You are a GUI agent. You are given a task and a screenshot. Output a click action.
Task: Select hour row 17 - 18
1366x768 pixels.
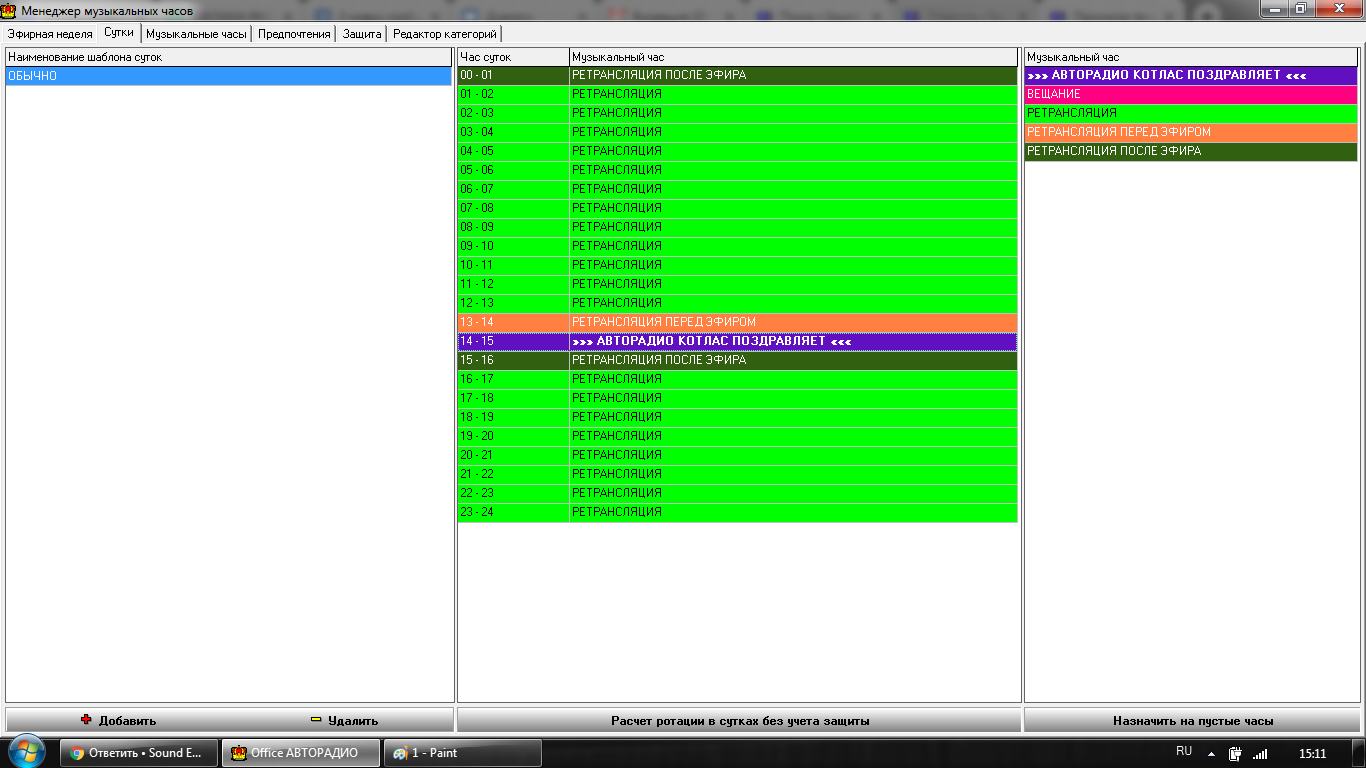point(737,399)
